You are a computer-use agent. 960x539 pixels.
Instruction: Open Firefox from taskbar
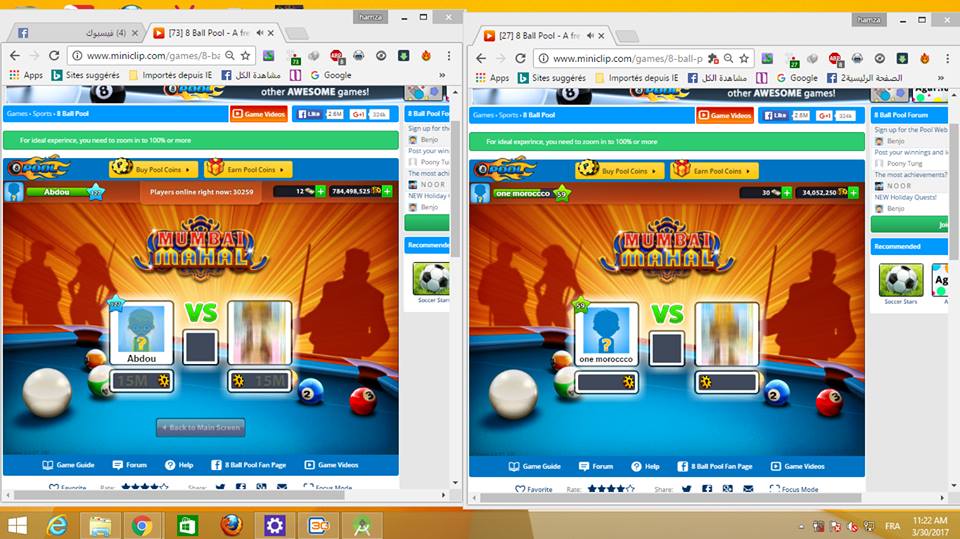tap(231, 525)
